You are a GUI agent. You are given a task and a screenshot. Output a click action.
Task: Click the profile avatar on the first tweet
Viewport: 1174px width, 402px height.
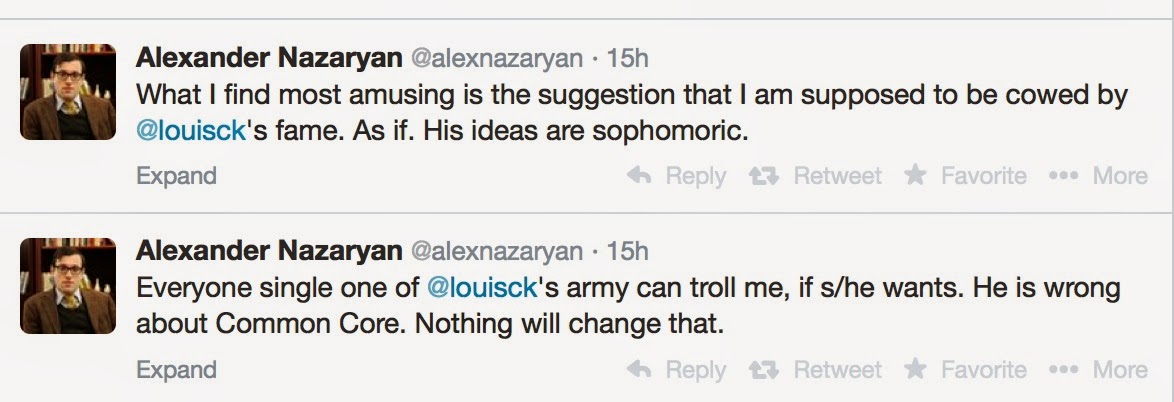coord(69,92)
